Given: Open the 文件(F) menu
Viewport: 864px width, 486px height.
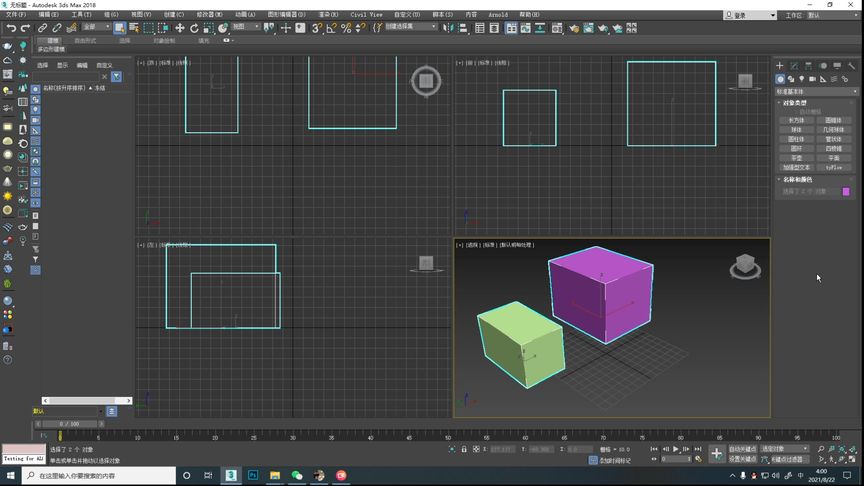Looking at the screenshot, I should click(x=16, y=15).
